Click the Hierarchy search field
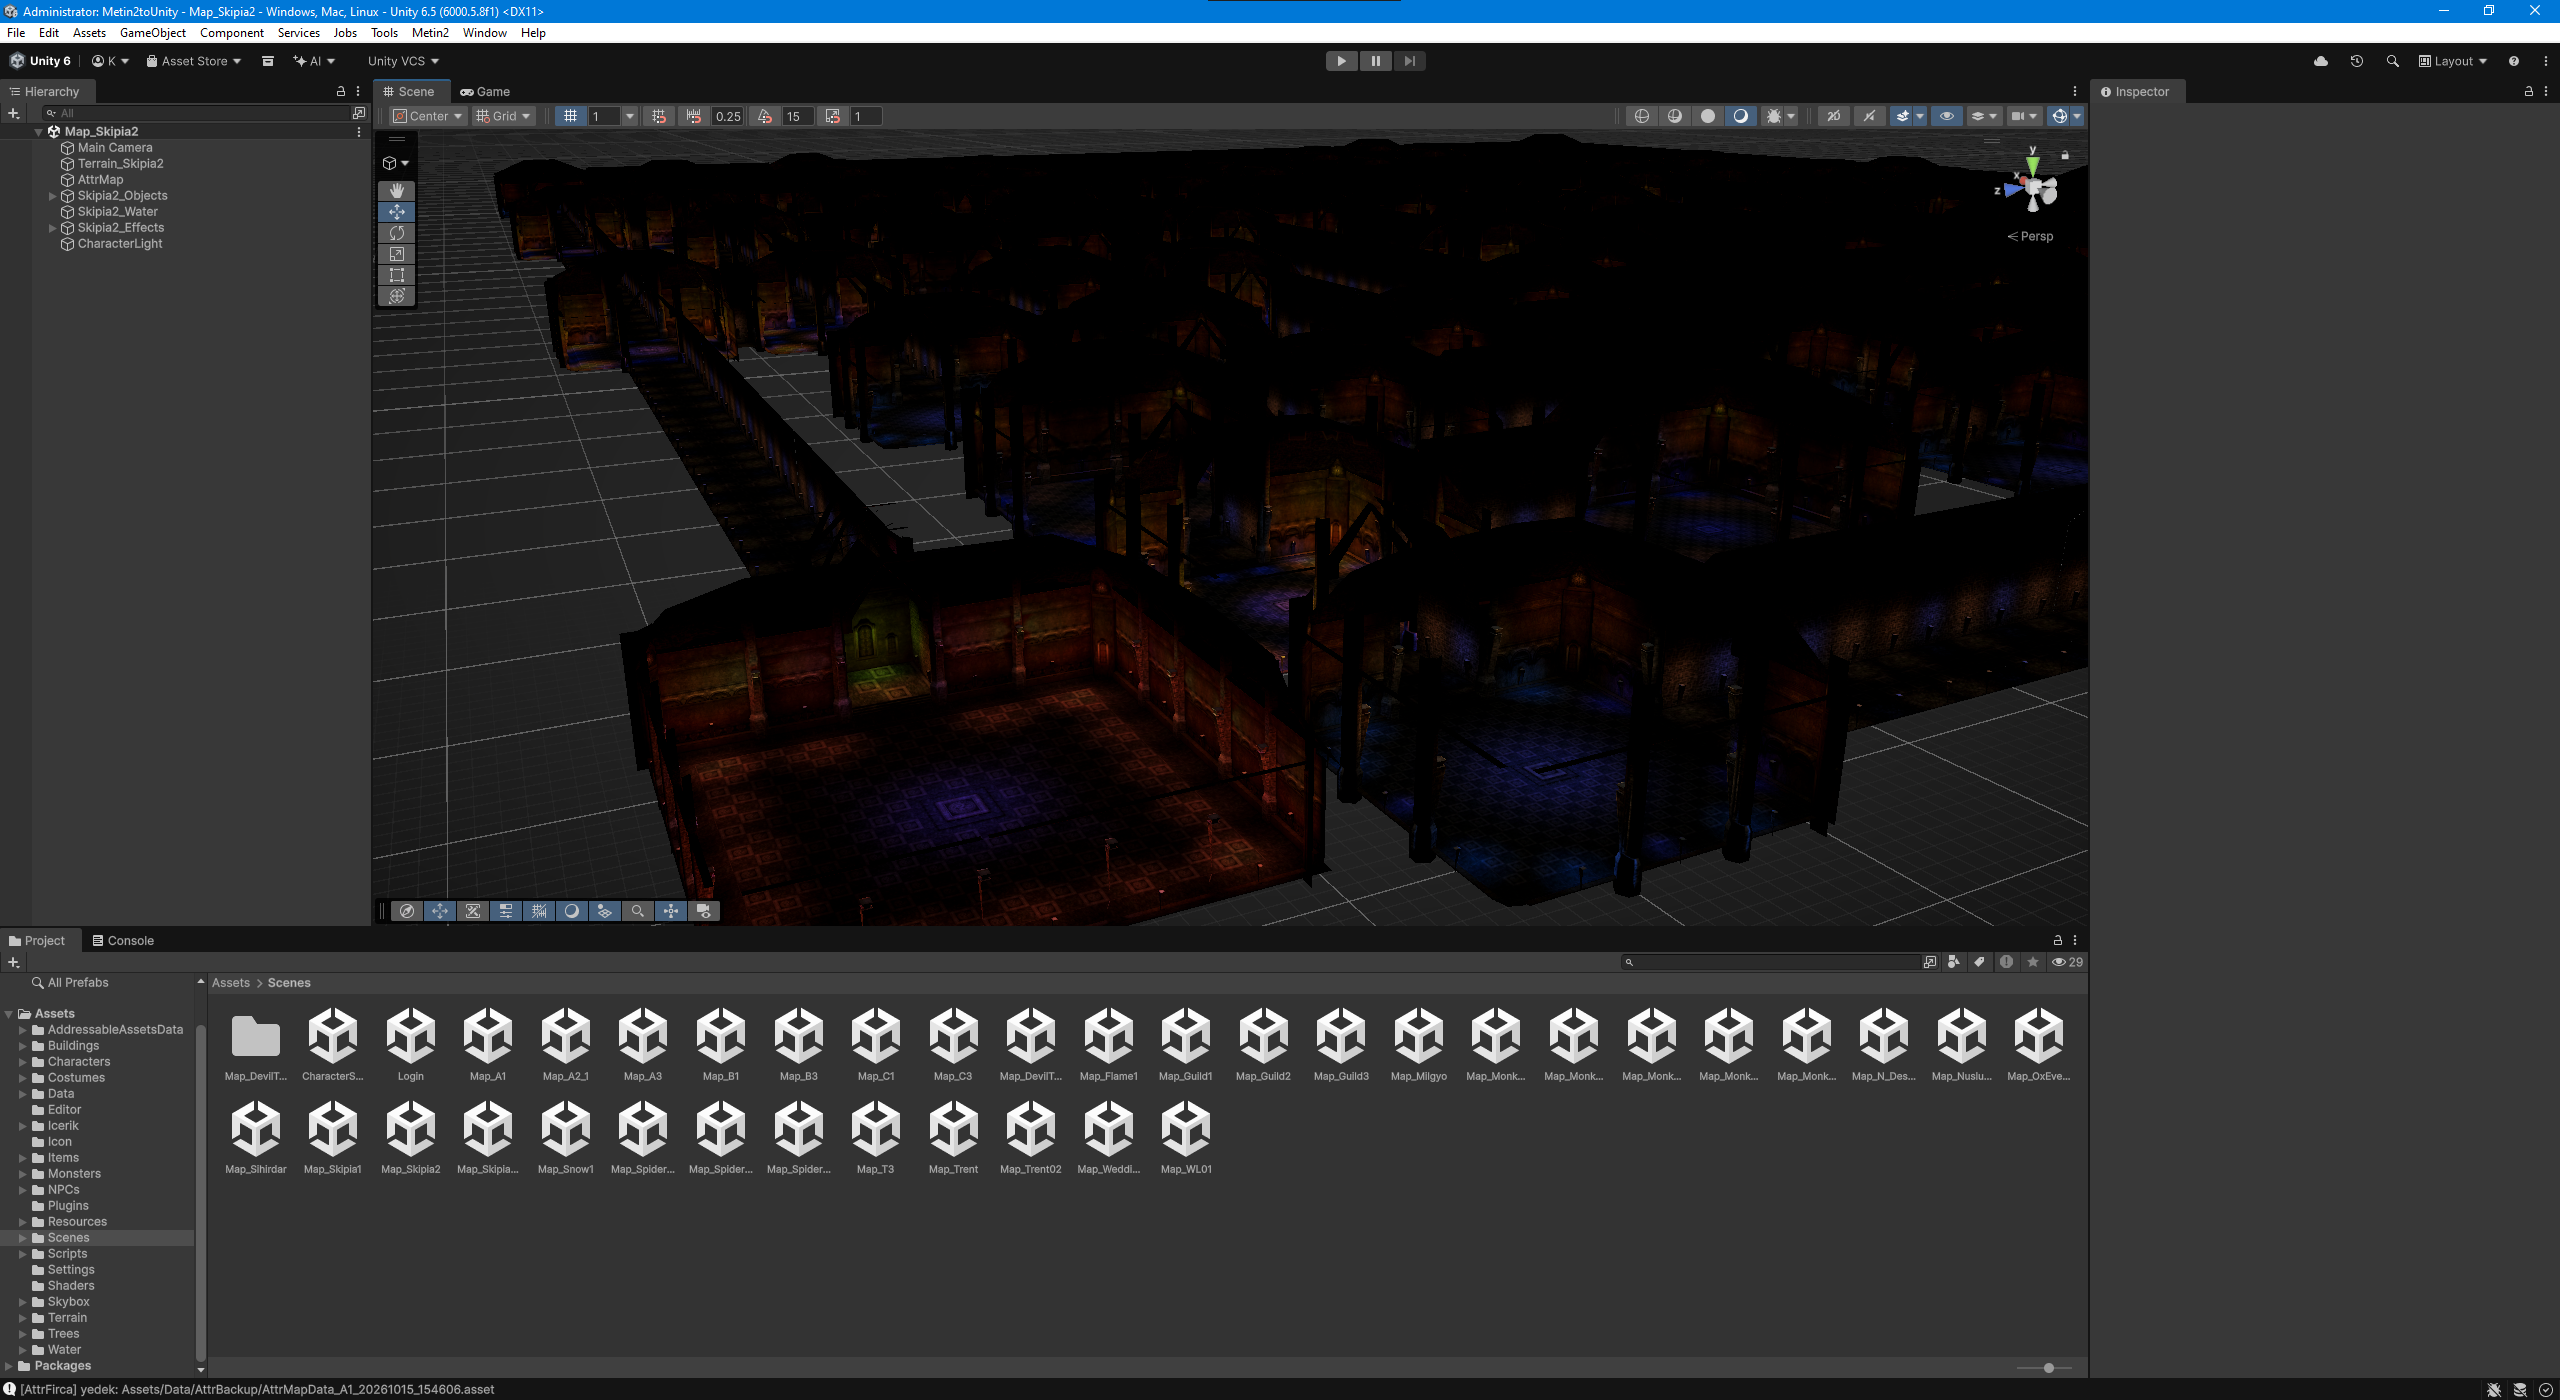Screen dimensions: 2560x1400 [197, 113]
